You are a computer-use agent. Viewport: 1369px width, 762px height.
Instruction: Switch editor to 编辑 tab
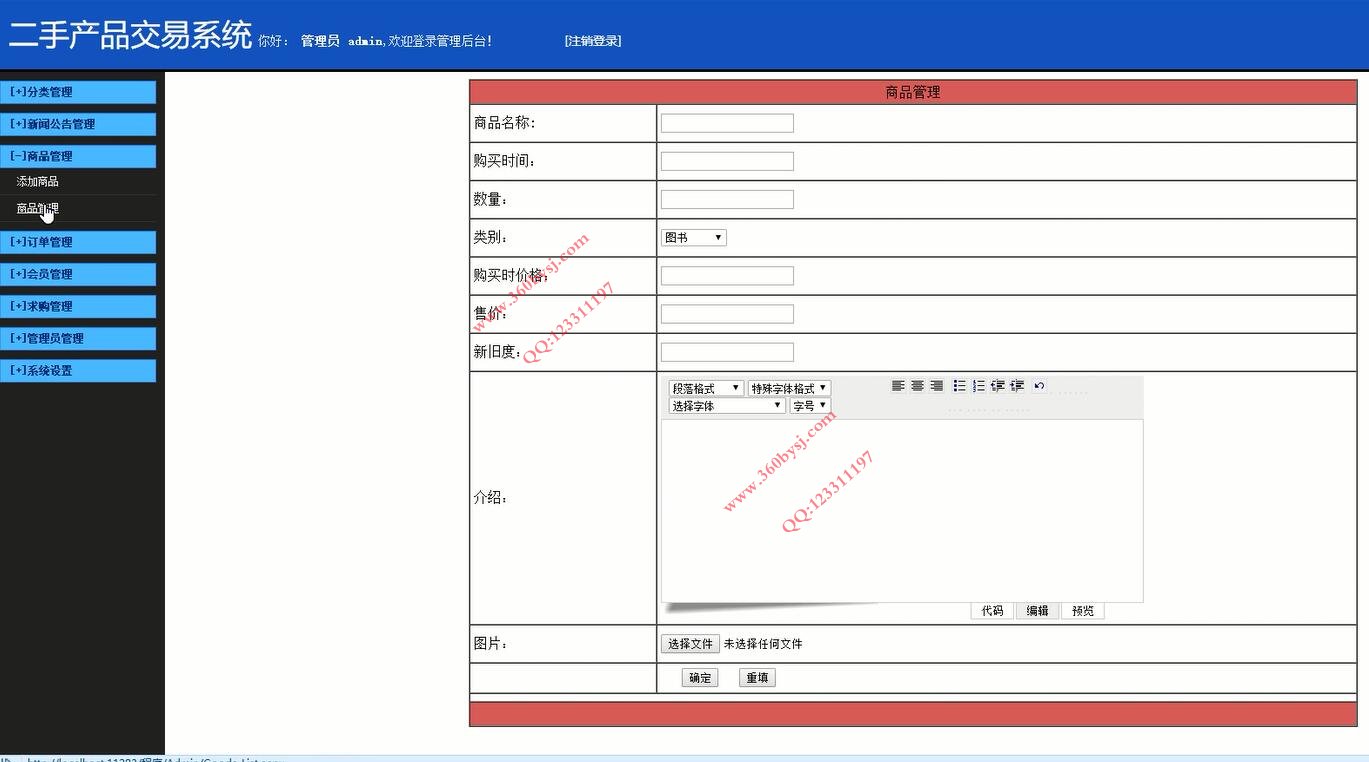point(1038,611)
